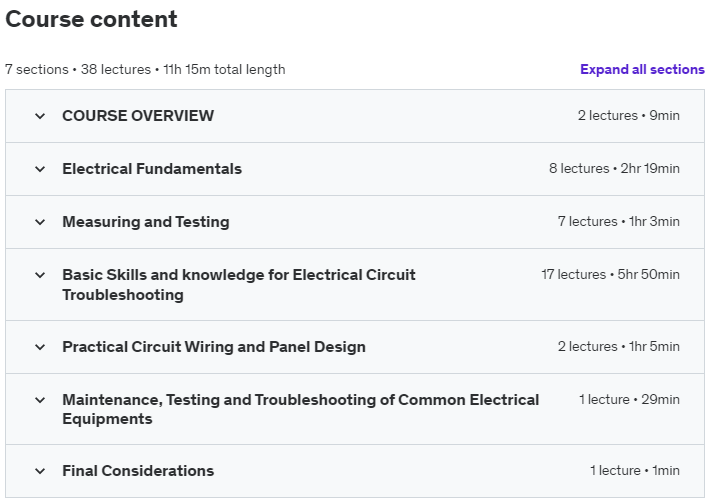
Task: Click the '1 lecture • 29min' label
Action: click(629, 400)
